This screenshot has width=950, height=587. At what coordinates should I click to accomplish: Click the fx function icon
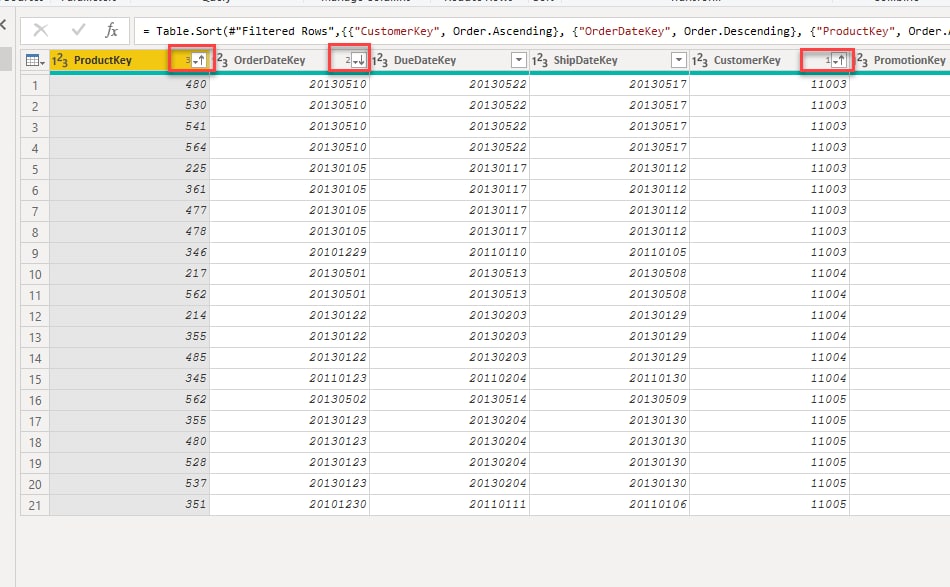pyautogui.click(x=111, y=30)
